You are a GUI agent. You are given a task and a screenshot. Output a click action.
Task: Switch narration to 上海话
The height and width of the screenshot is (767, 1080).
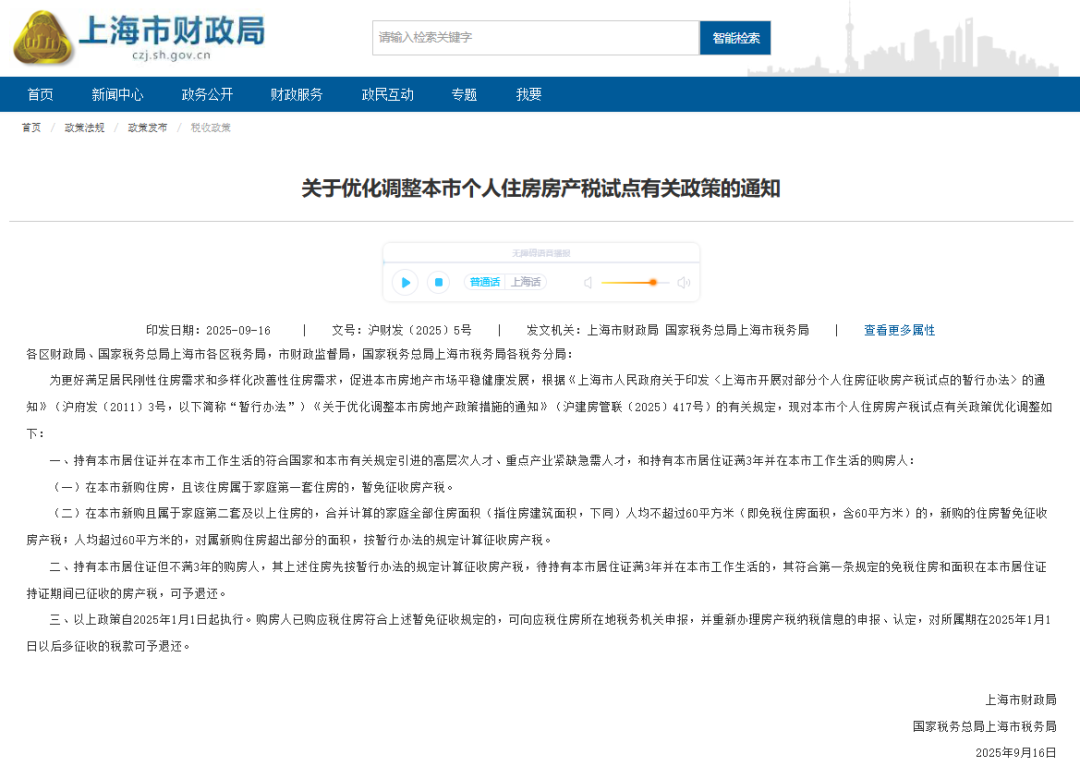pyautogui.click(x=526, y=282)
